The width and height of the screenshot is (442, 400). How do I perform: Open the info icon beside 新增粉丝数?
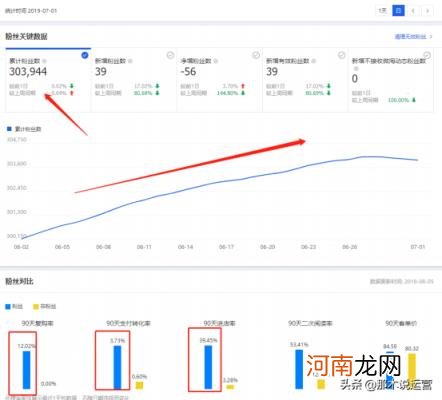pyautogui.click(x=130, y=61)
